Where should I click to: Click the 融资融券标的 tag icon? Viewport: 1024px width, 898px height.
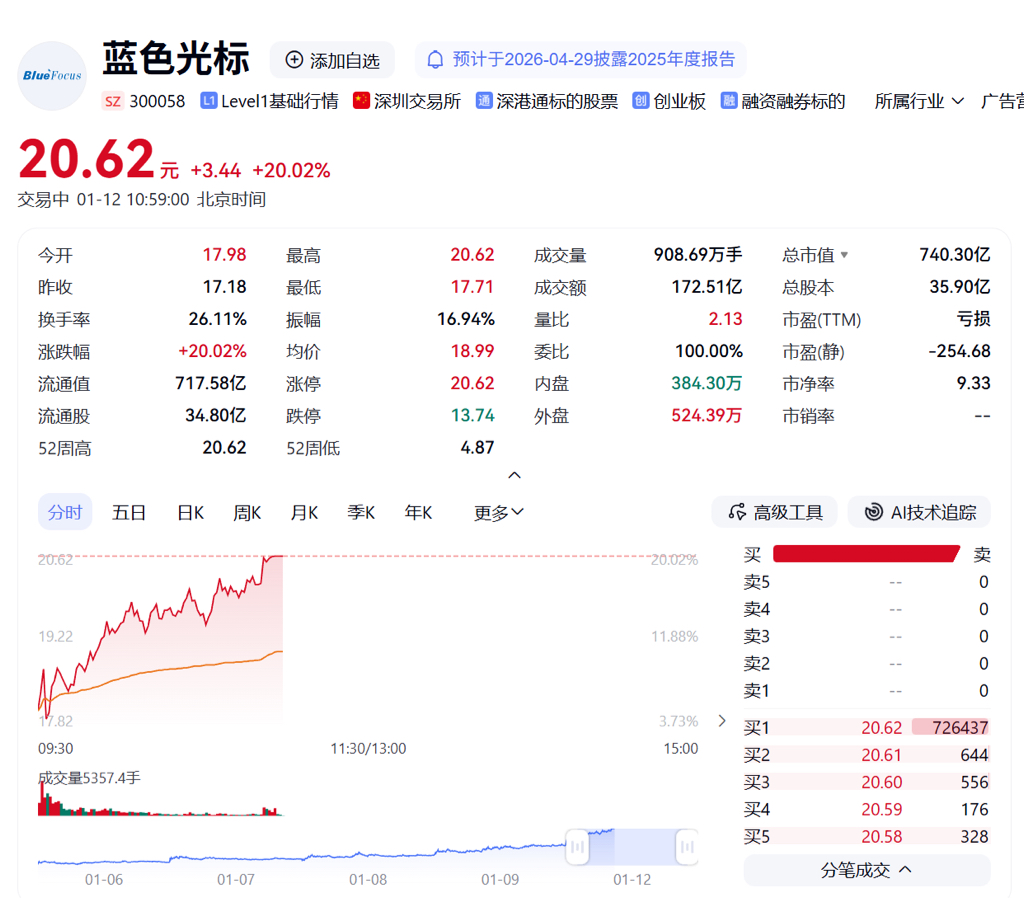(729, 101)
